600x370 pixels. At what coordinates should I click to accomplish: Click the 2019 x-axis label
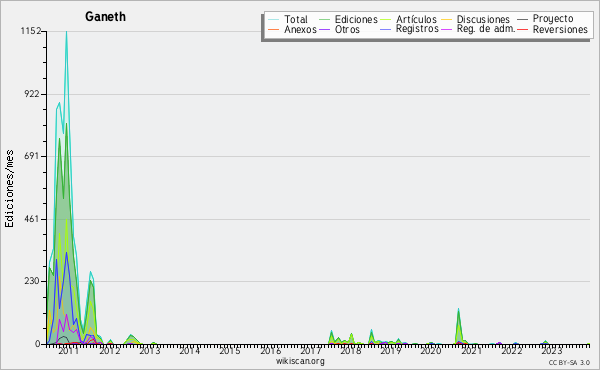click(391, 351)
